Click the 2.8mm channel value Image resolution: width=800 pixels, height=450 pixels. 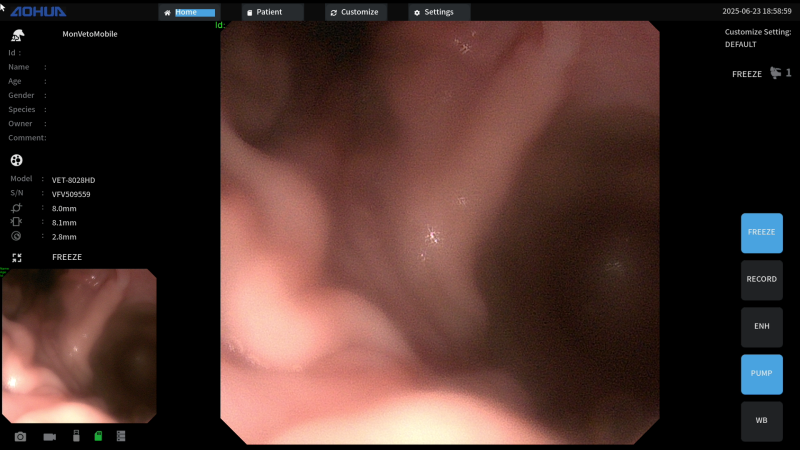pyautogui.click(x=64, y=237)
